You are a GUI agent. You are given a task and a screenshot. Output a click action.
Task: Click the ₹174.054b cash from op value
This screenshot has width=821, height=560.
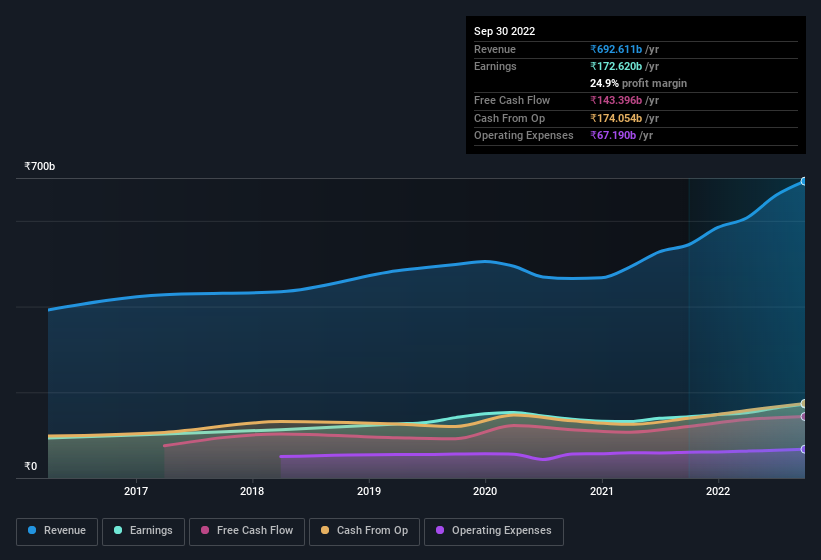click(x=616, y=118)
